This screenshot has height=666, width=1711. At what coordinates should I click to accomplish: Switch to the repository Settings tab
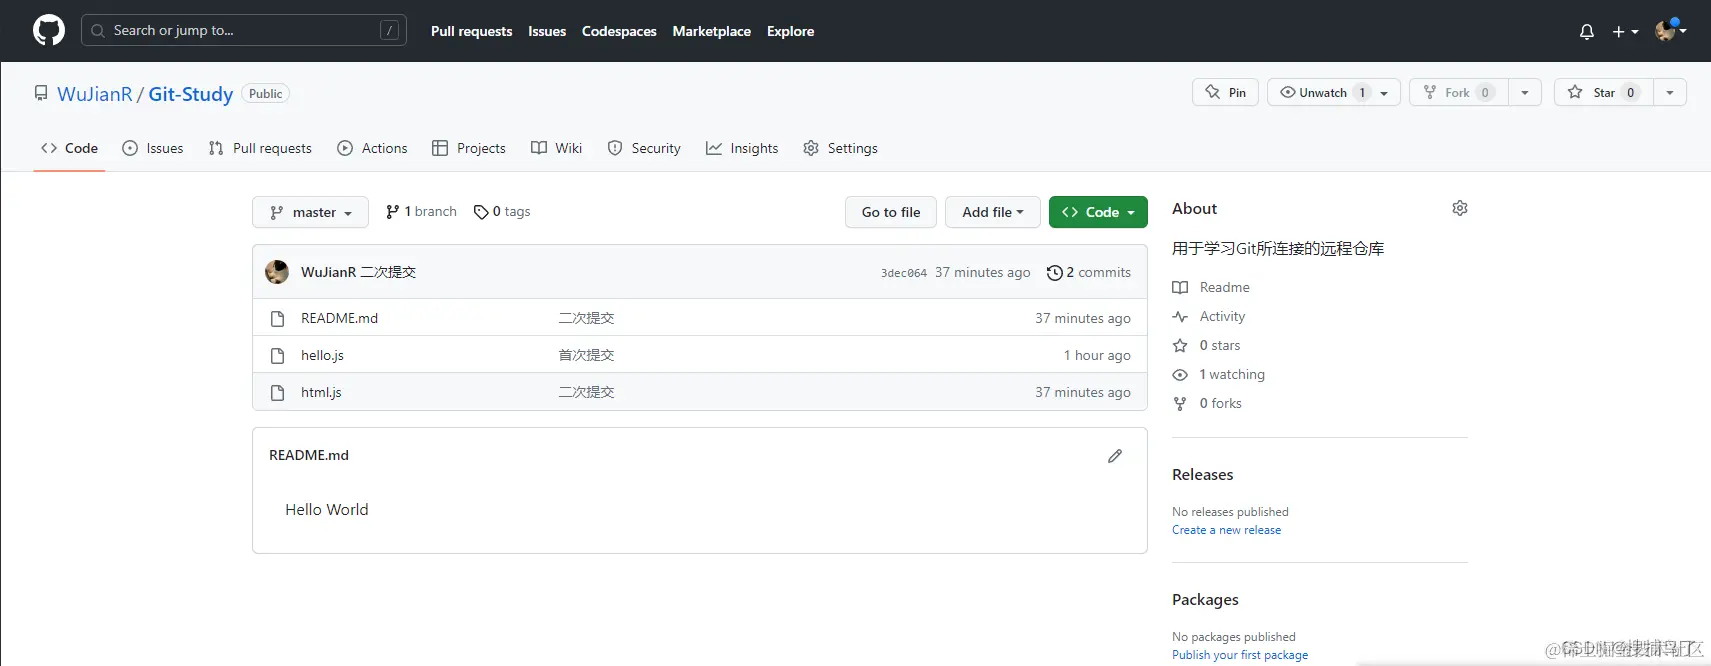(840, 148)
